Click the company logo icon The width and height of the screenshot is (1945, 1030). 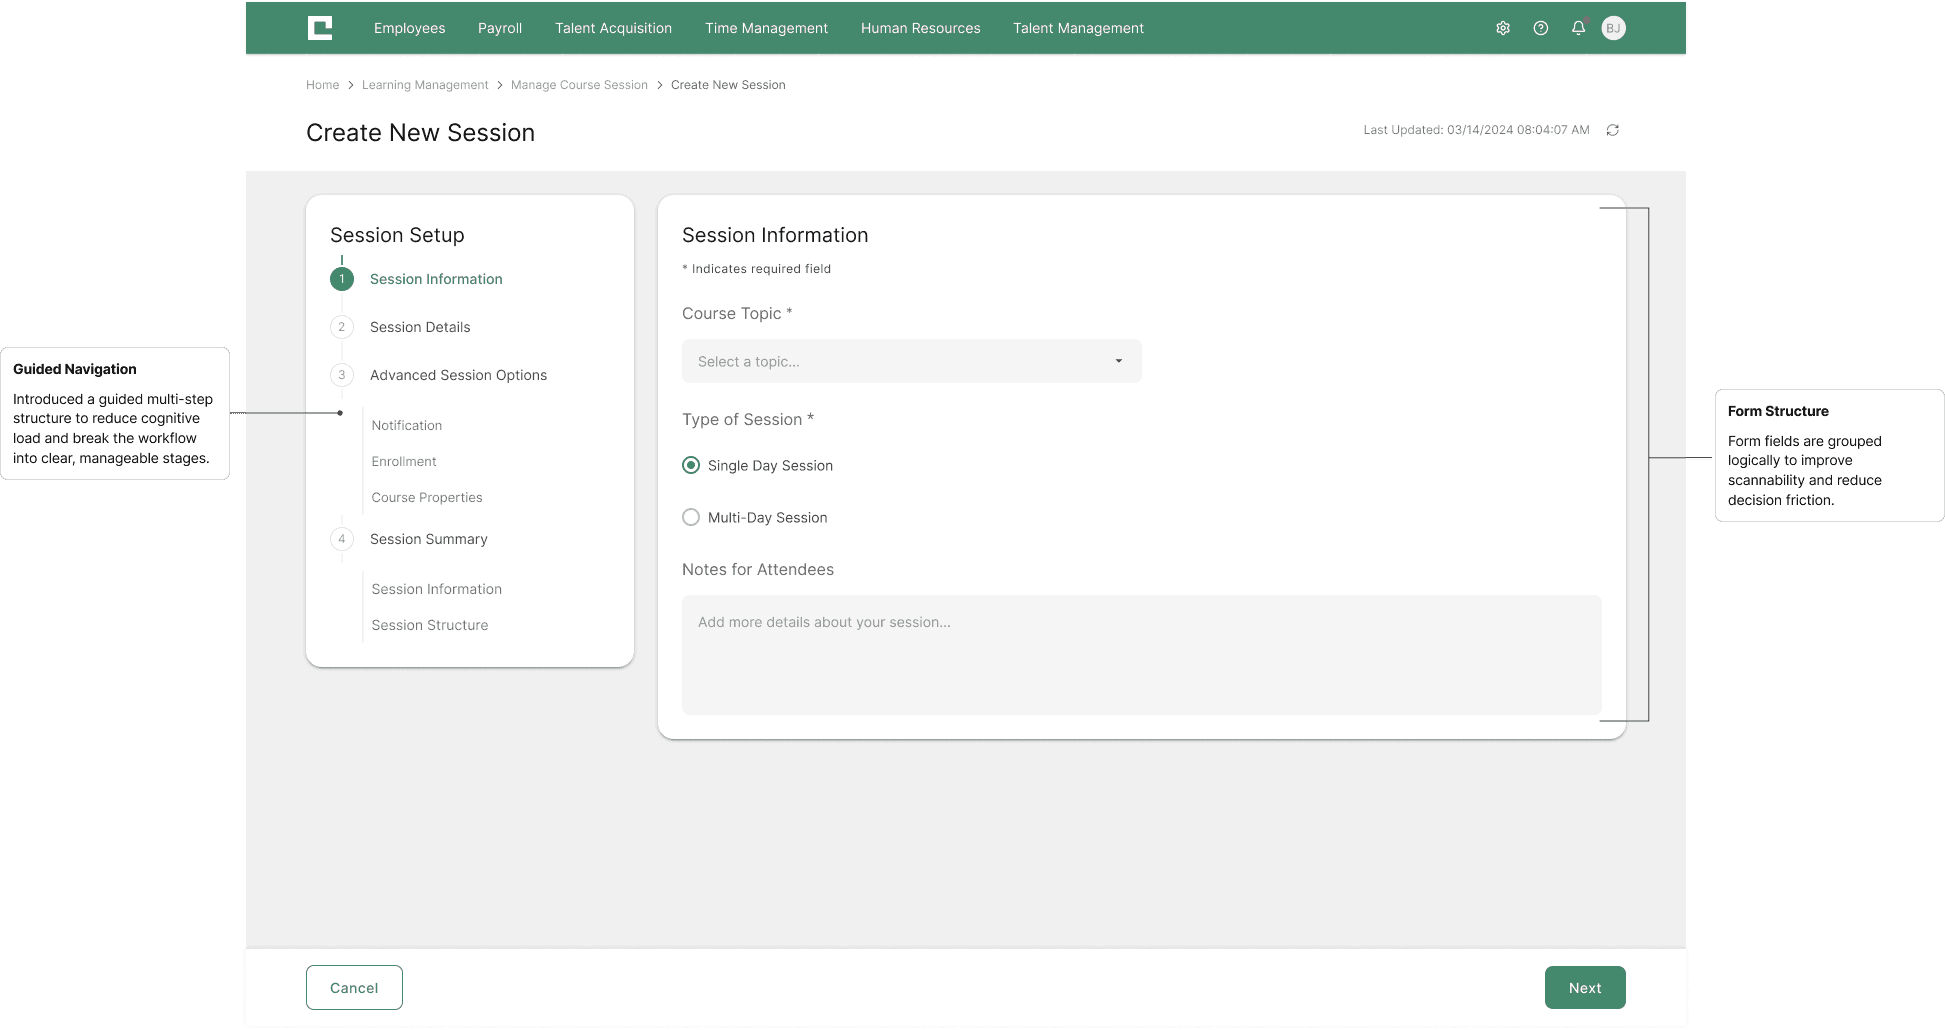(320, 28)
